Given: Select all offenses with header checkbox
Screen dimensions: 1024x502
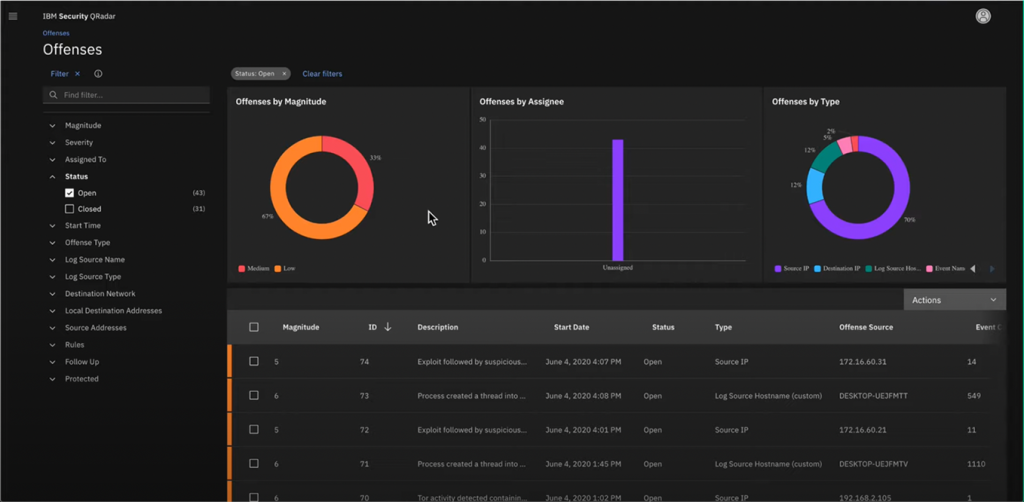Looking at the screenshot, I should 254,327.
